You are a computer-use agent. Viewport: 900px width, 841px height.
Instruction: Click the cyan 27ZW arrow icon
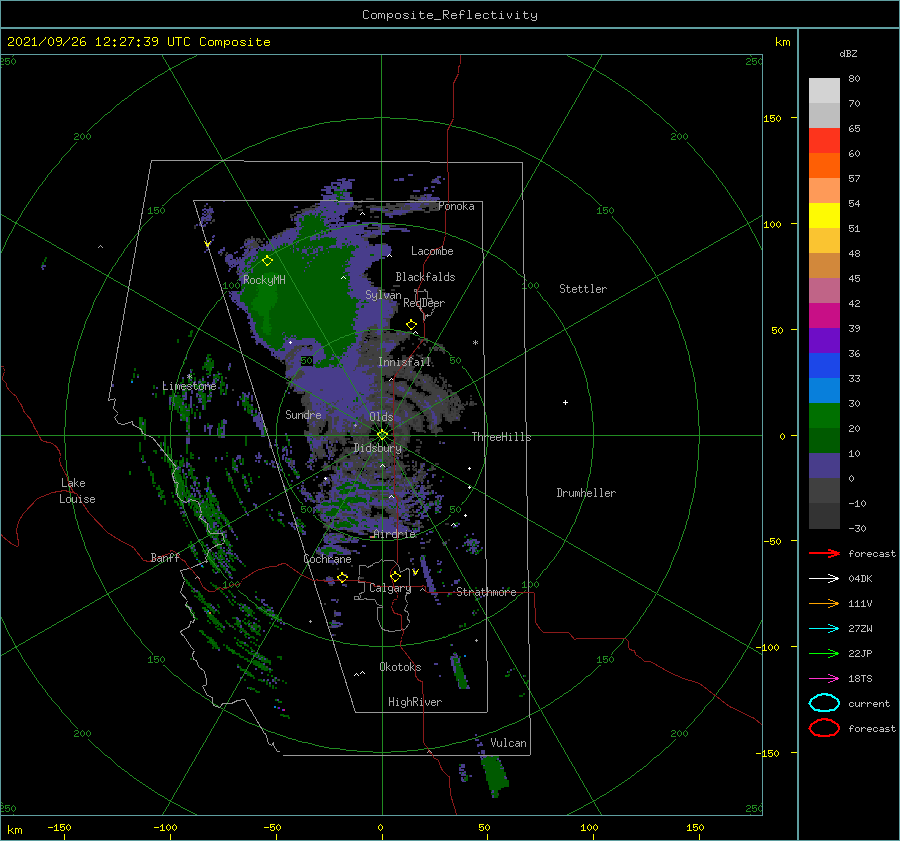coord(824,629)
